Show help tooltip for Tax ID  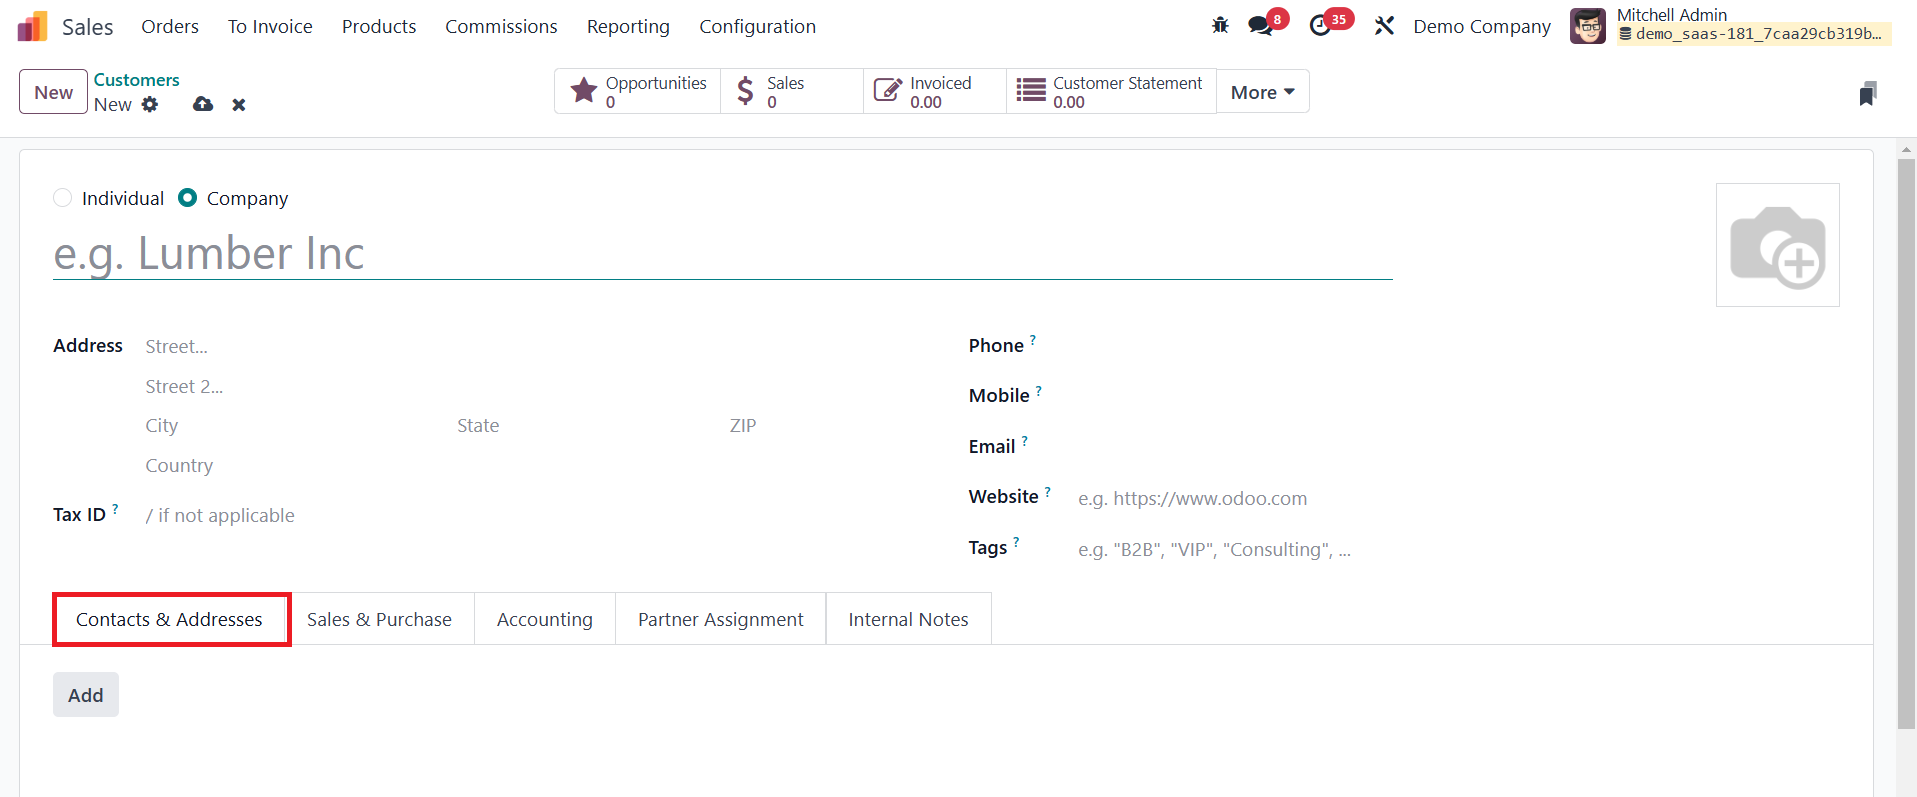115,509
